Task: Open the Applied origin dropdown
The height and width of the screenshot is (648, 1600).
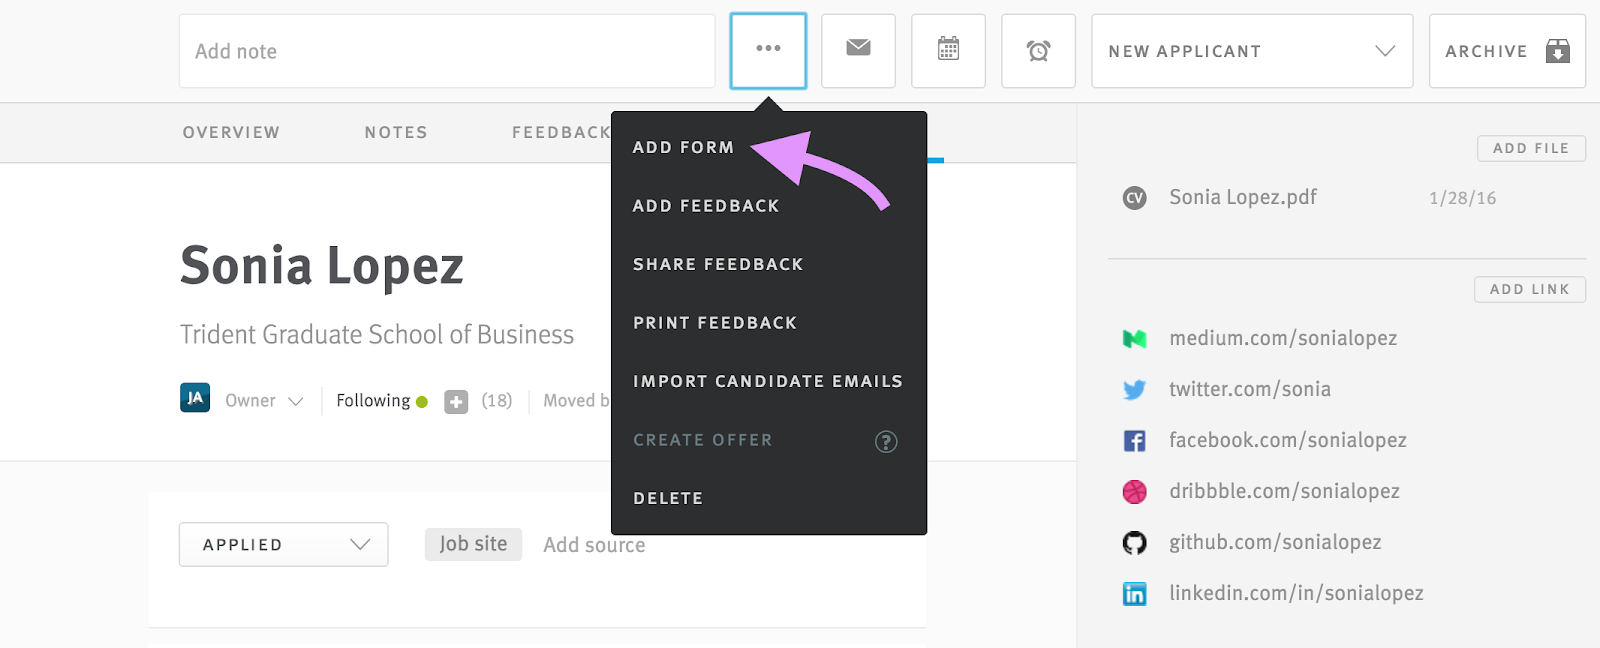Action: click(283, 545)
